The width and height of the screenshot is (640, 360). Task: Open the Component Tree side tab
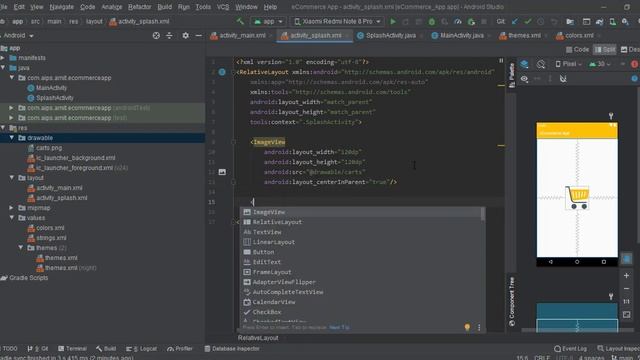pos(512,301)
